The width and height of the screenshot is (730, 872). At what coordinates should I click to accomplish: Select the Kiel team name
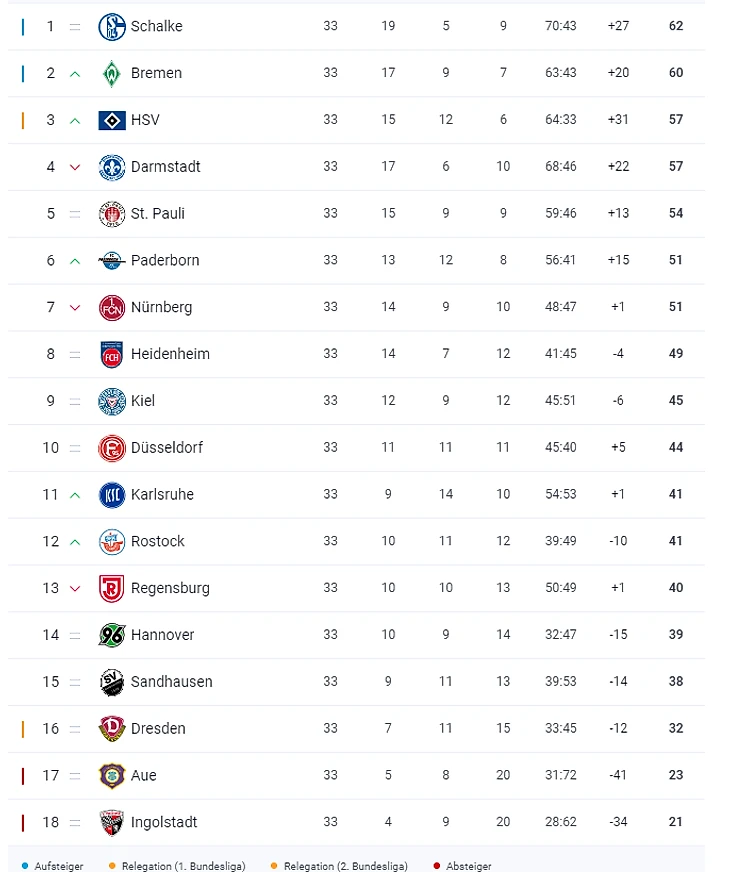143,401
